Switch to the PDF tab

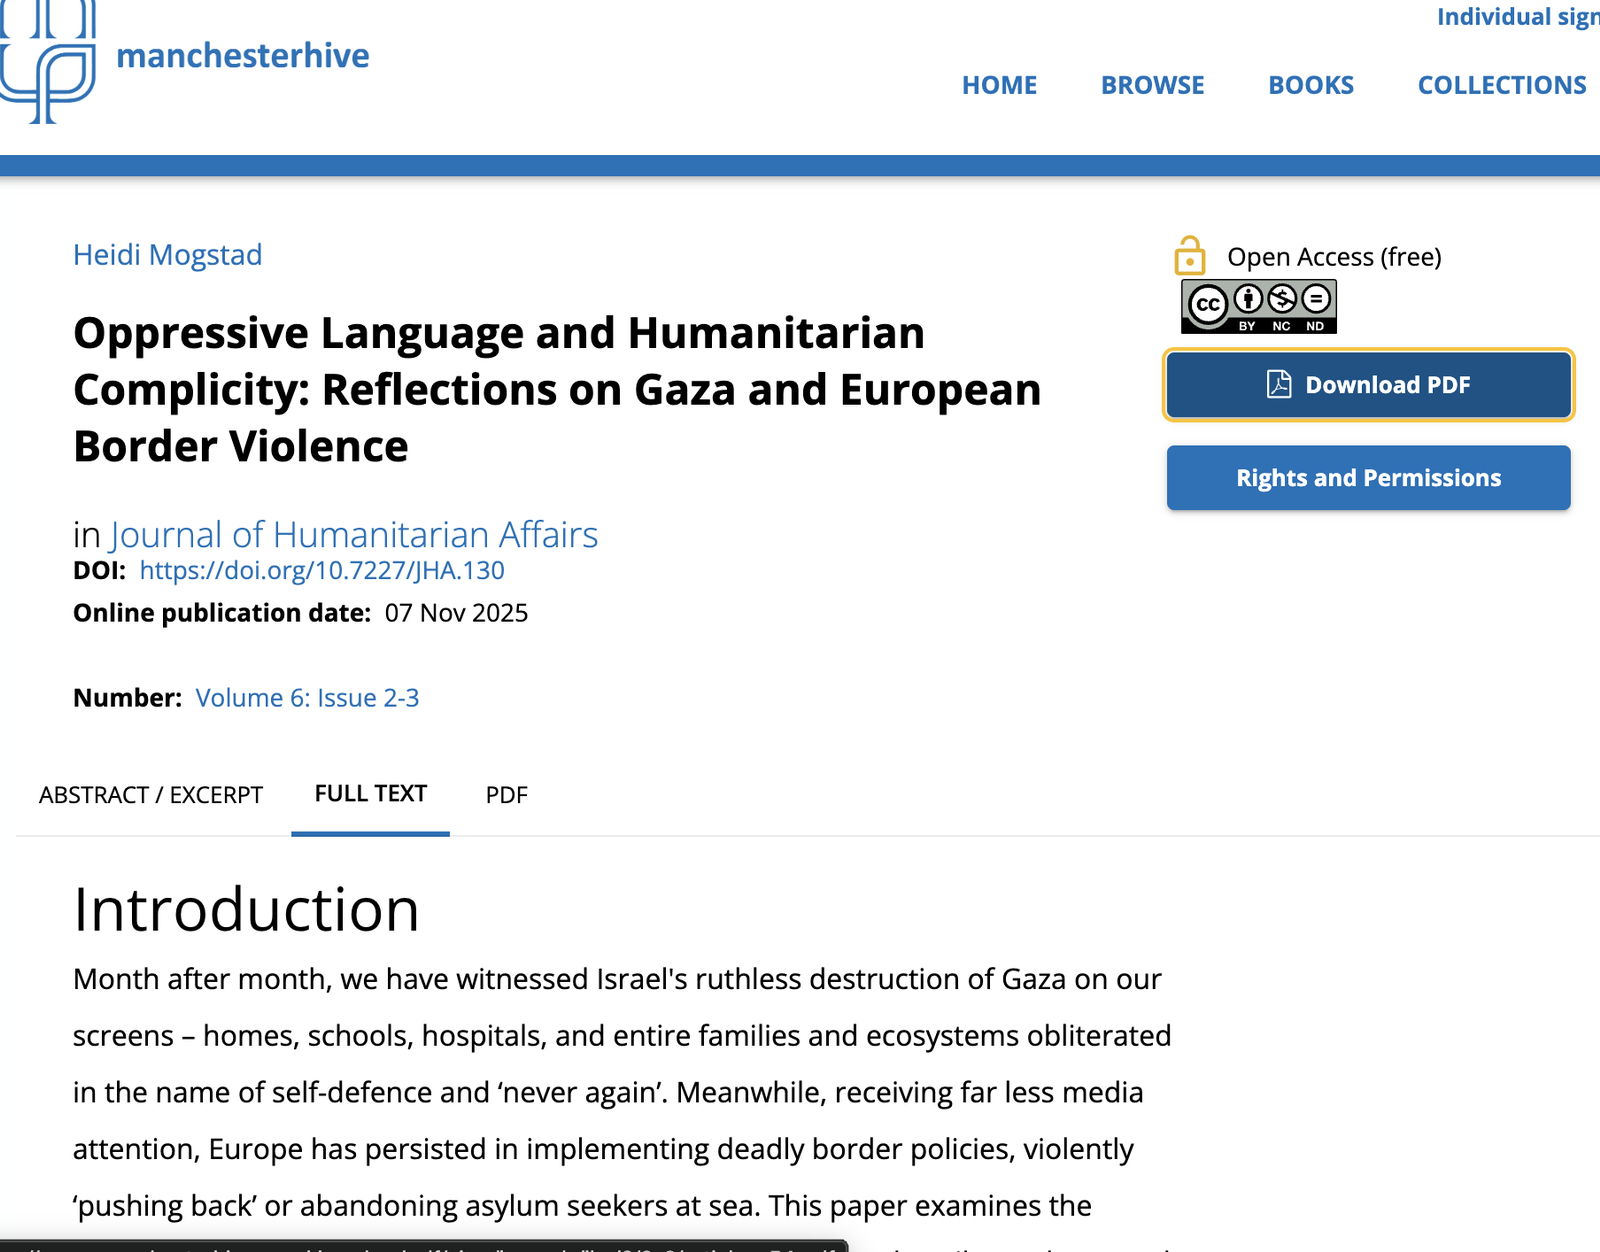[x=506, y=795]
